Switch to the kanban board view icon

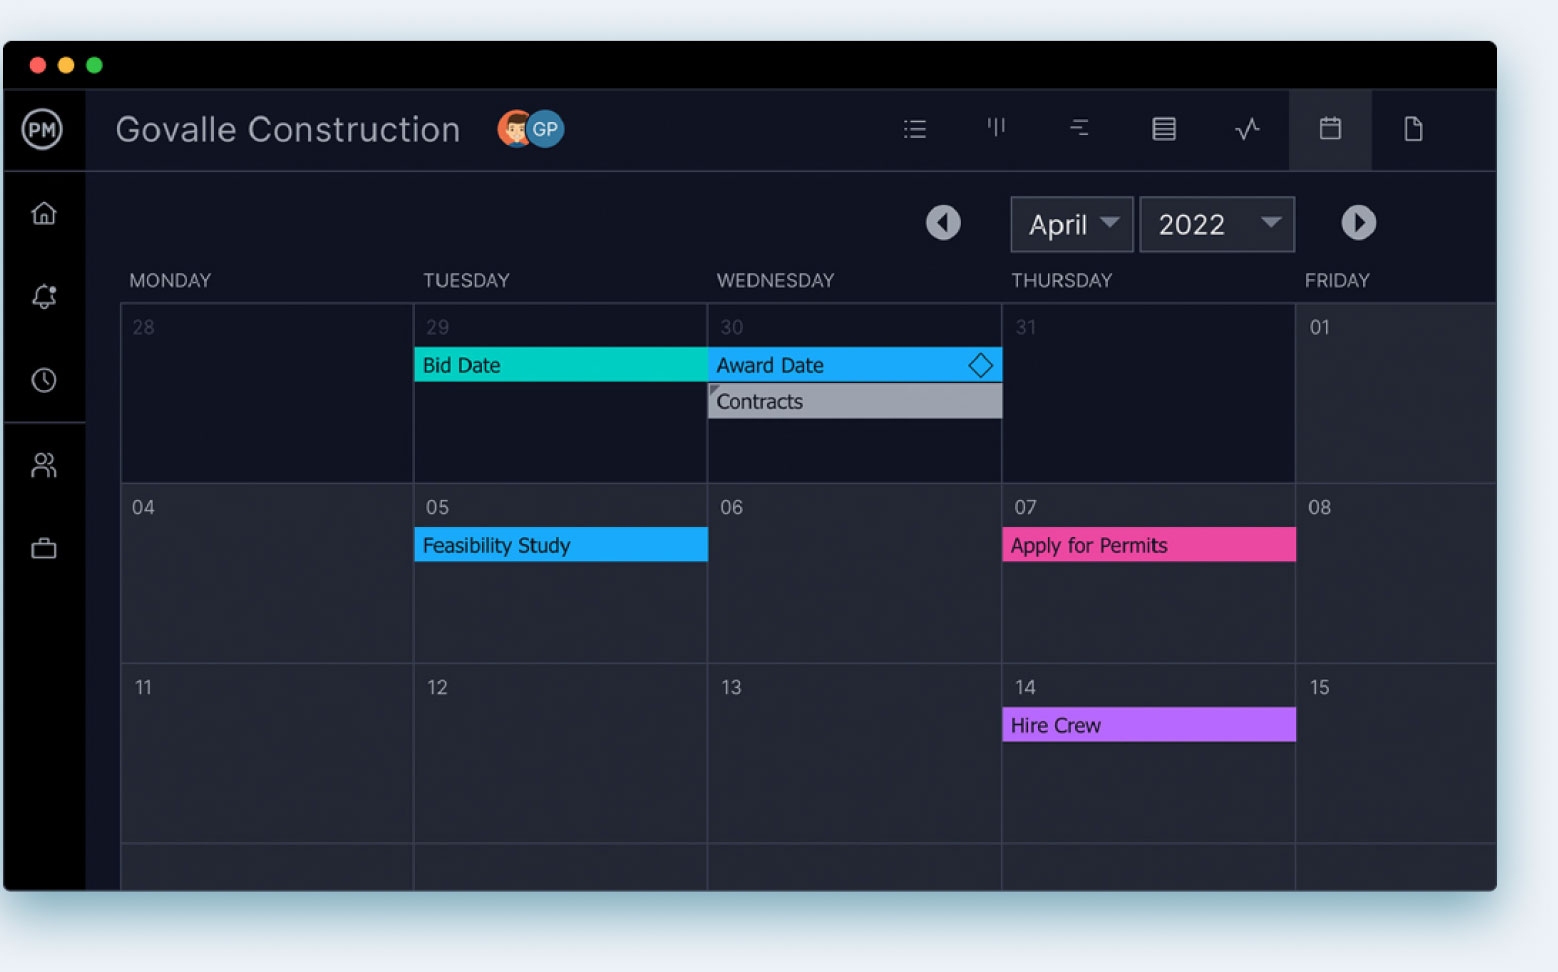(x=996, y=128)
